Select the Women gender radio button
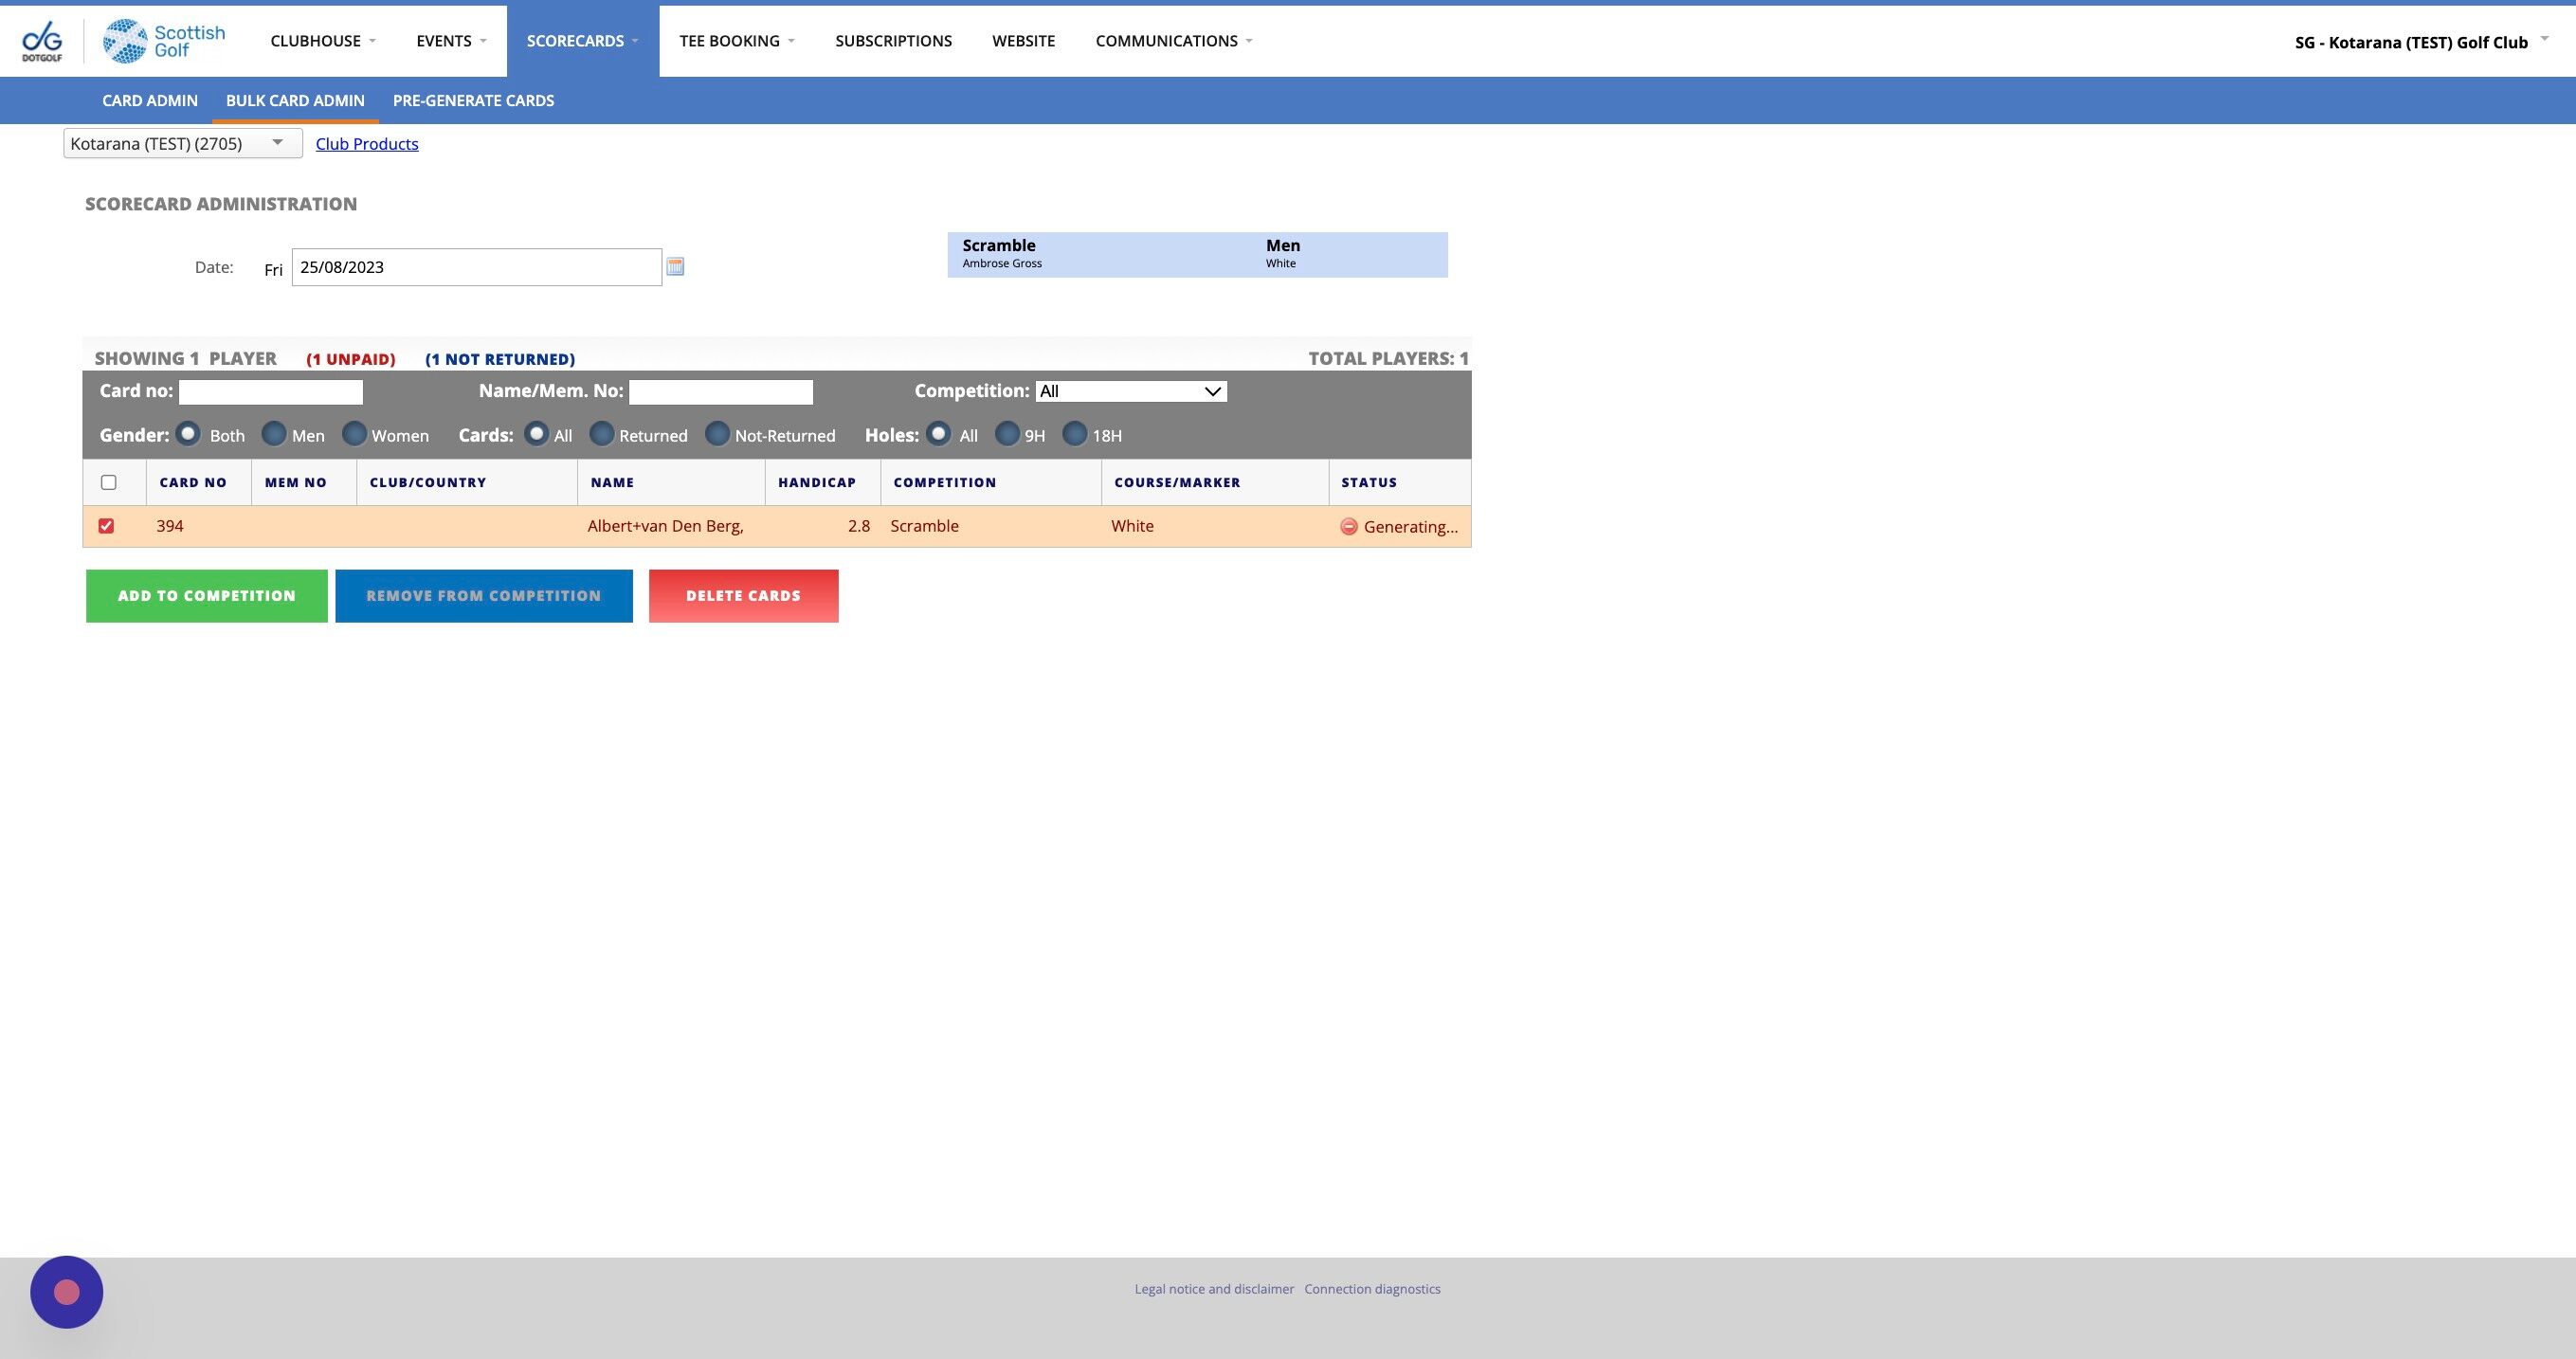The width and height of the screenshot is (2576, 1359). pyautogui.click(x=354, y=434)
